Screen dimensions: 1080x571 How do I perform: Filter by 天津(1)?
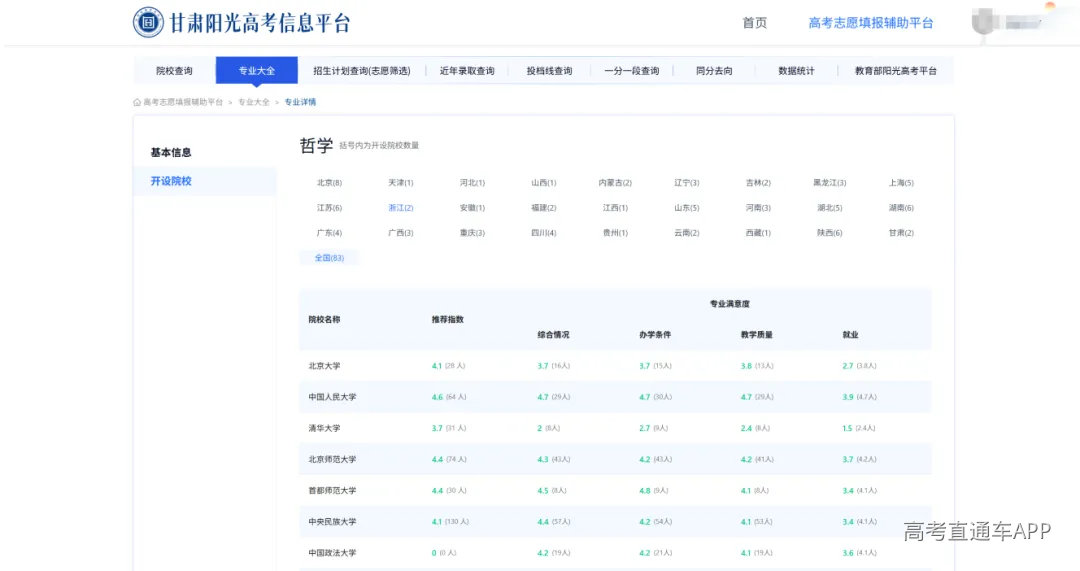401,183
